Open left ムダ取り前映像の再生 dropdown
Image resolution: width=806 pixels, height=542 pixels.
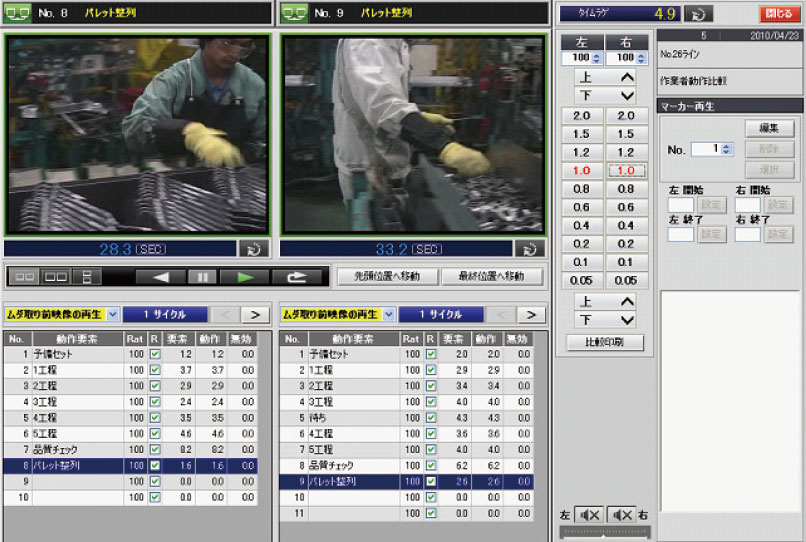tap(113, 314)
